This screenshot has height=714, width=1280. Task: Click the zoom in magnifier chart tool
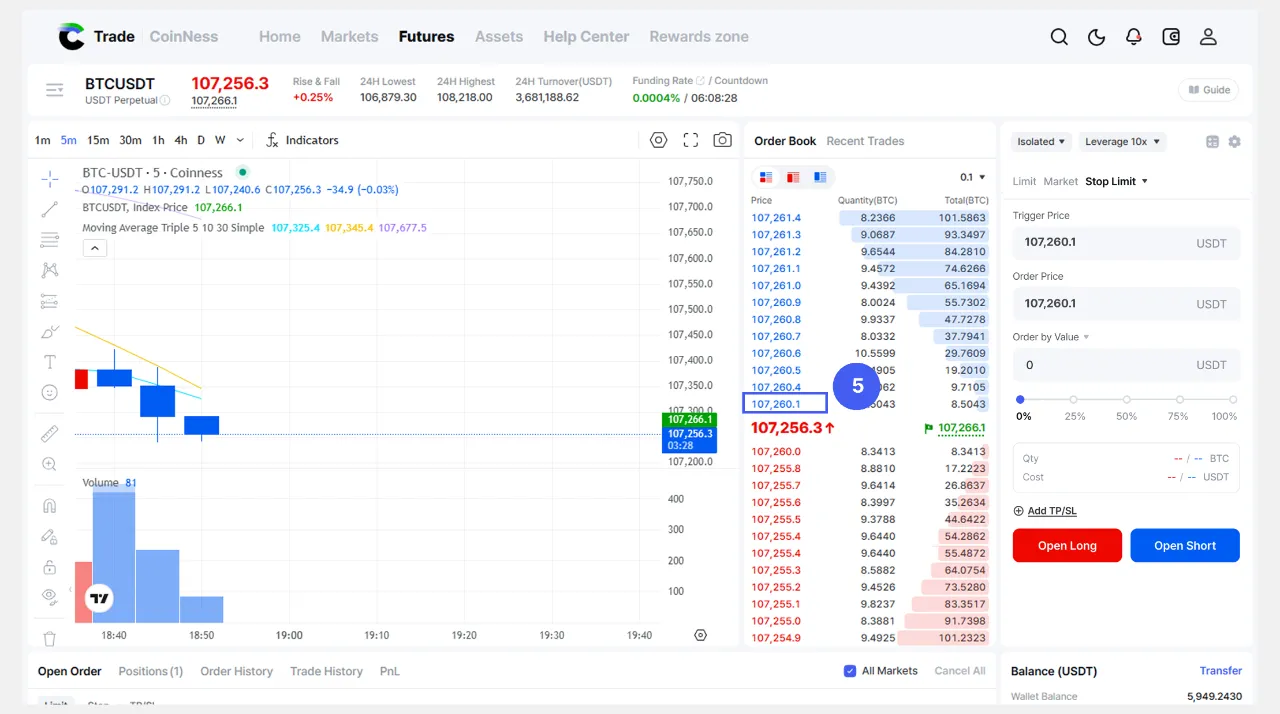(49, 464)
